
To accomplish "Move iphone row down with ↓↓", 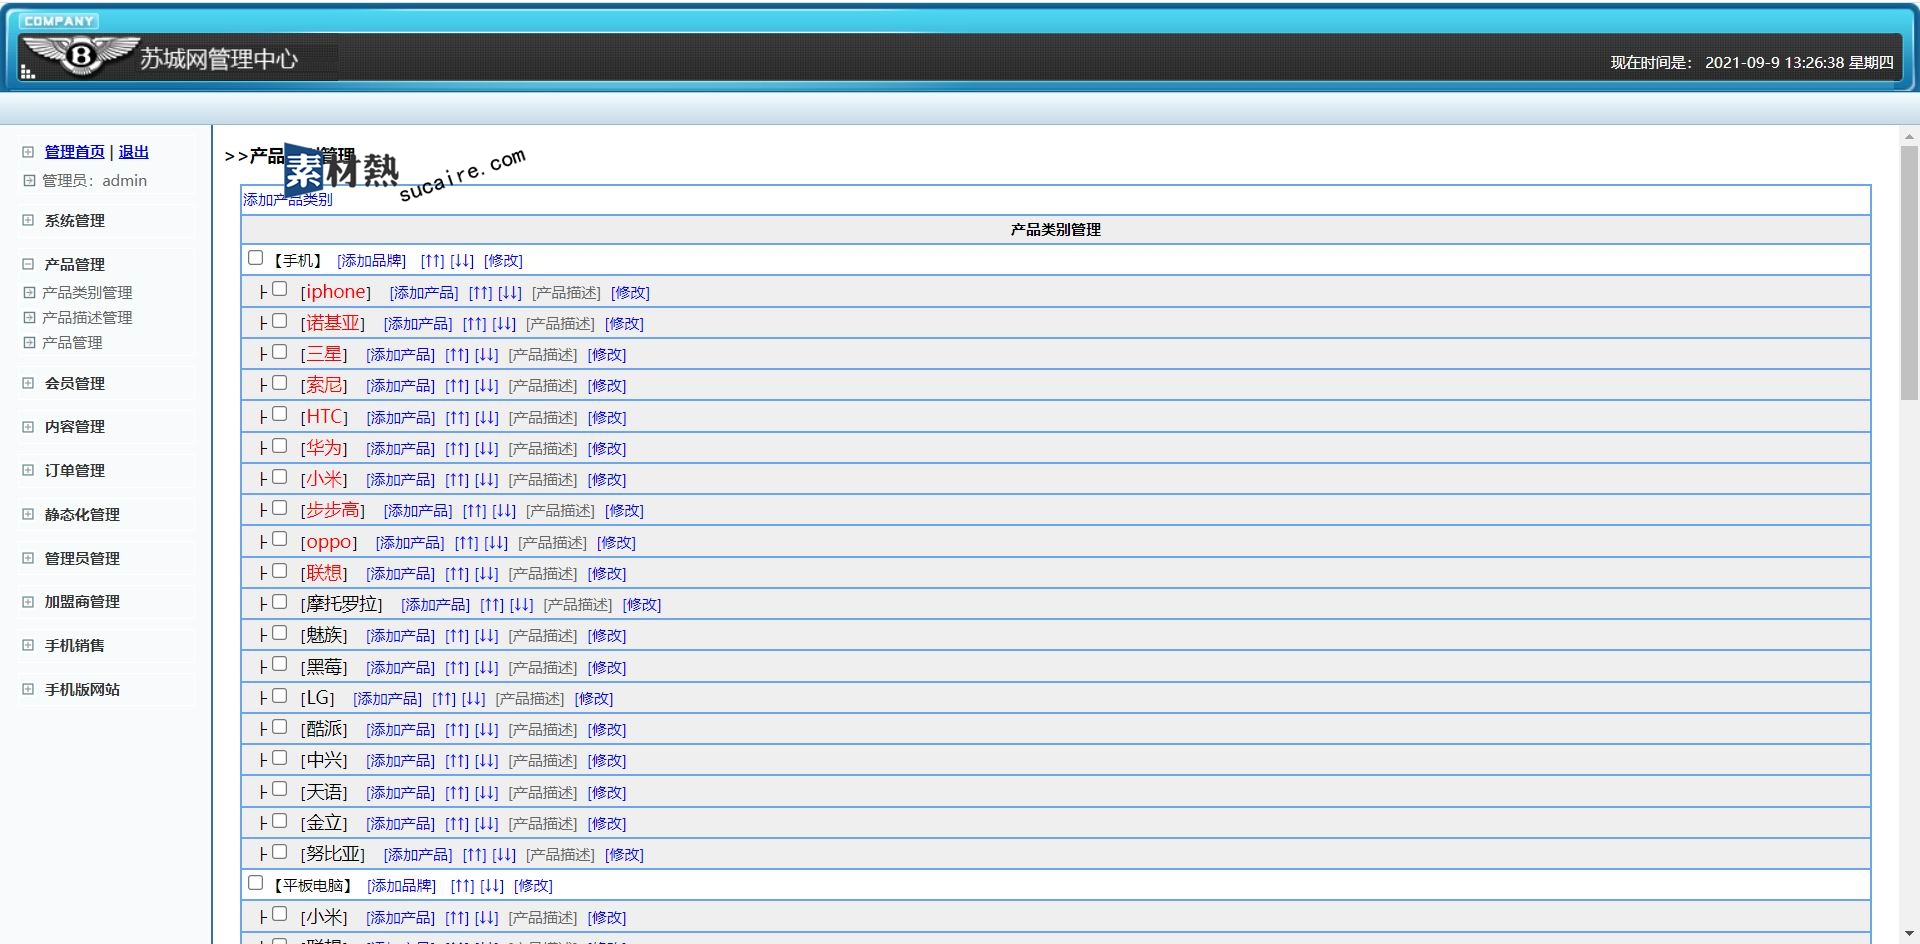I will point(510,293).
